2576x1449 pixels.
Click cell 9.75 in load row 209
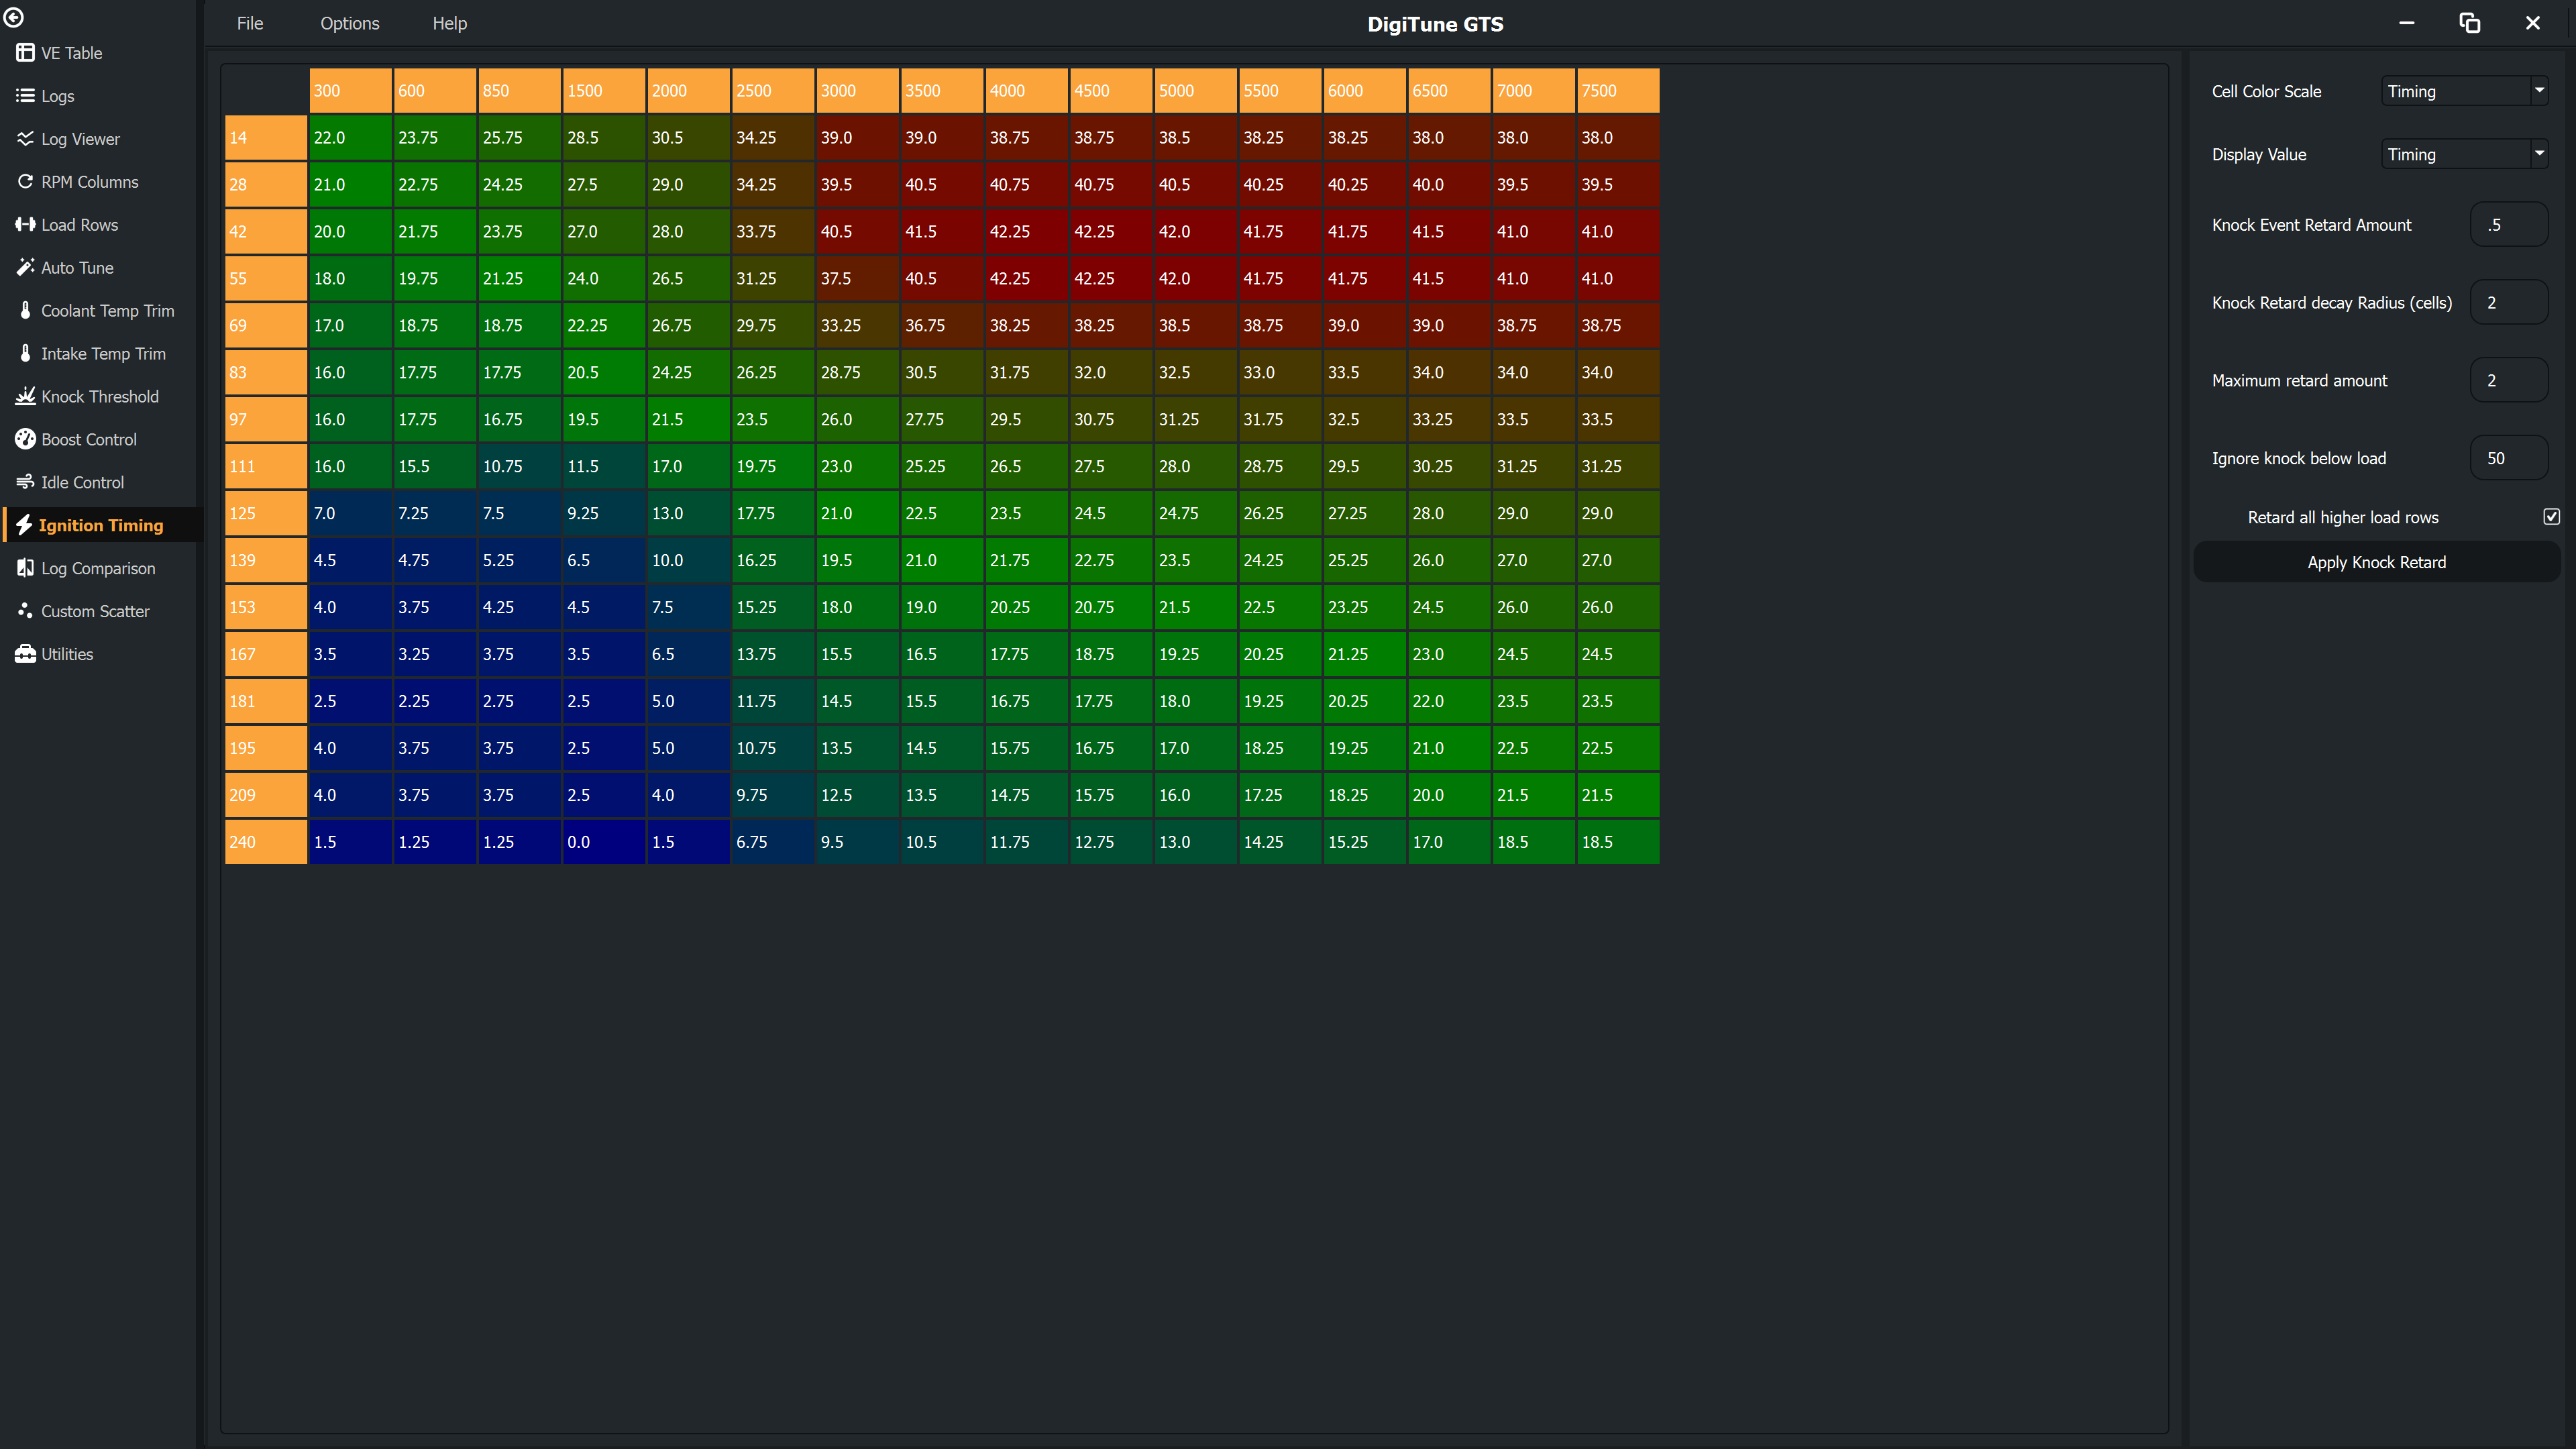tap(773, 795)
